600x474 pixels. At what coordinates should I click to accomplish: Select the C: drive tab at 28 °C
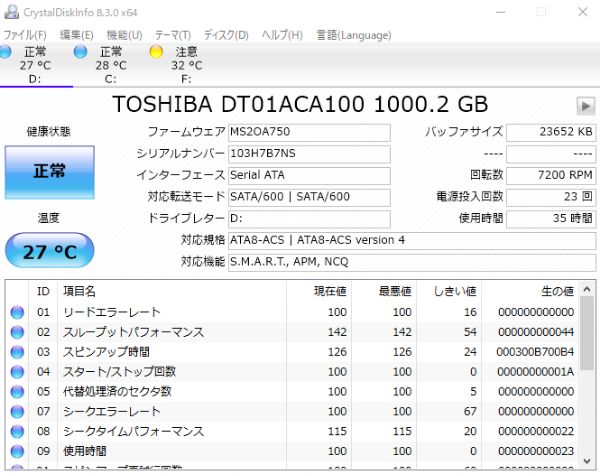point(111,65)
